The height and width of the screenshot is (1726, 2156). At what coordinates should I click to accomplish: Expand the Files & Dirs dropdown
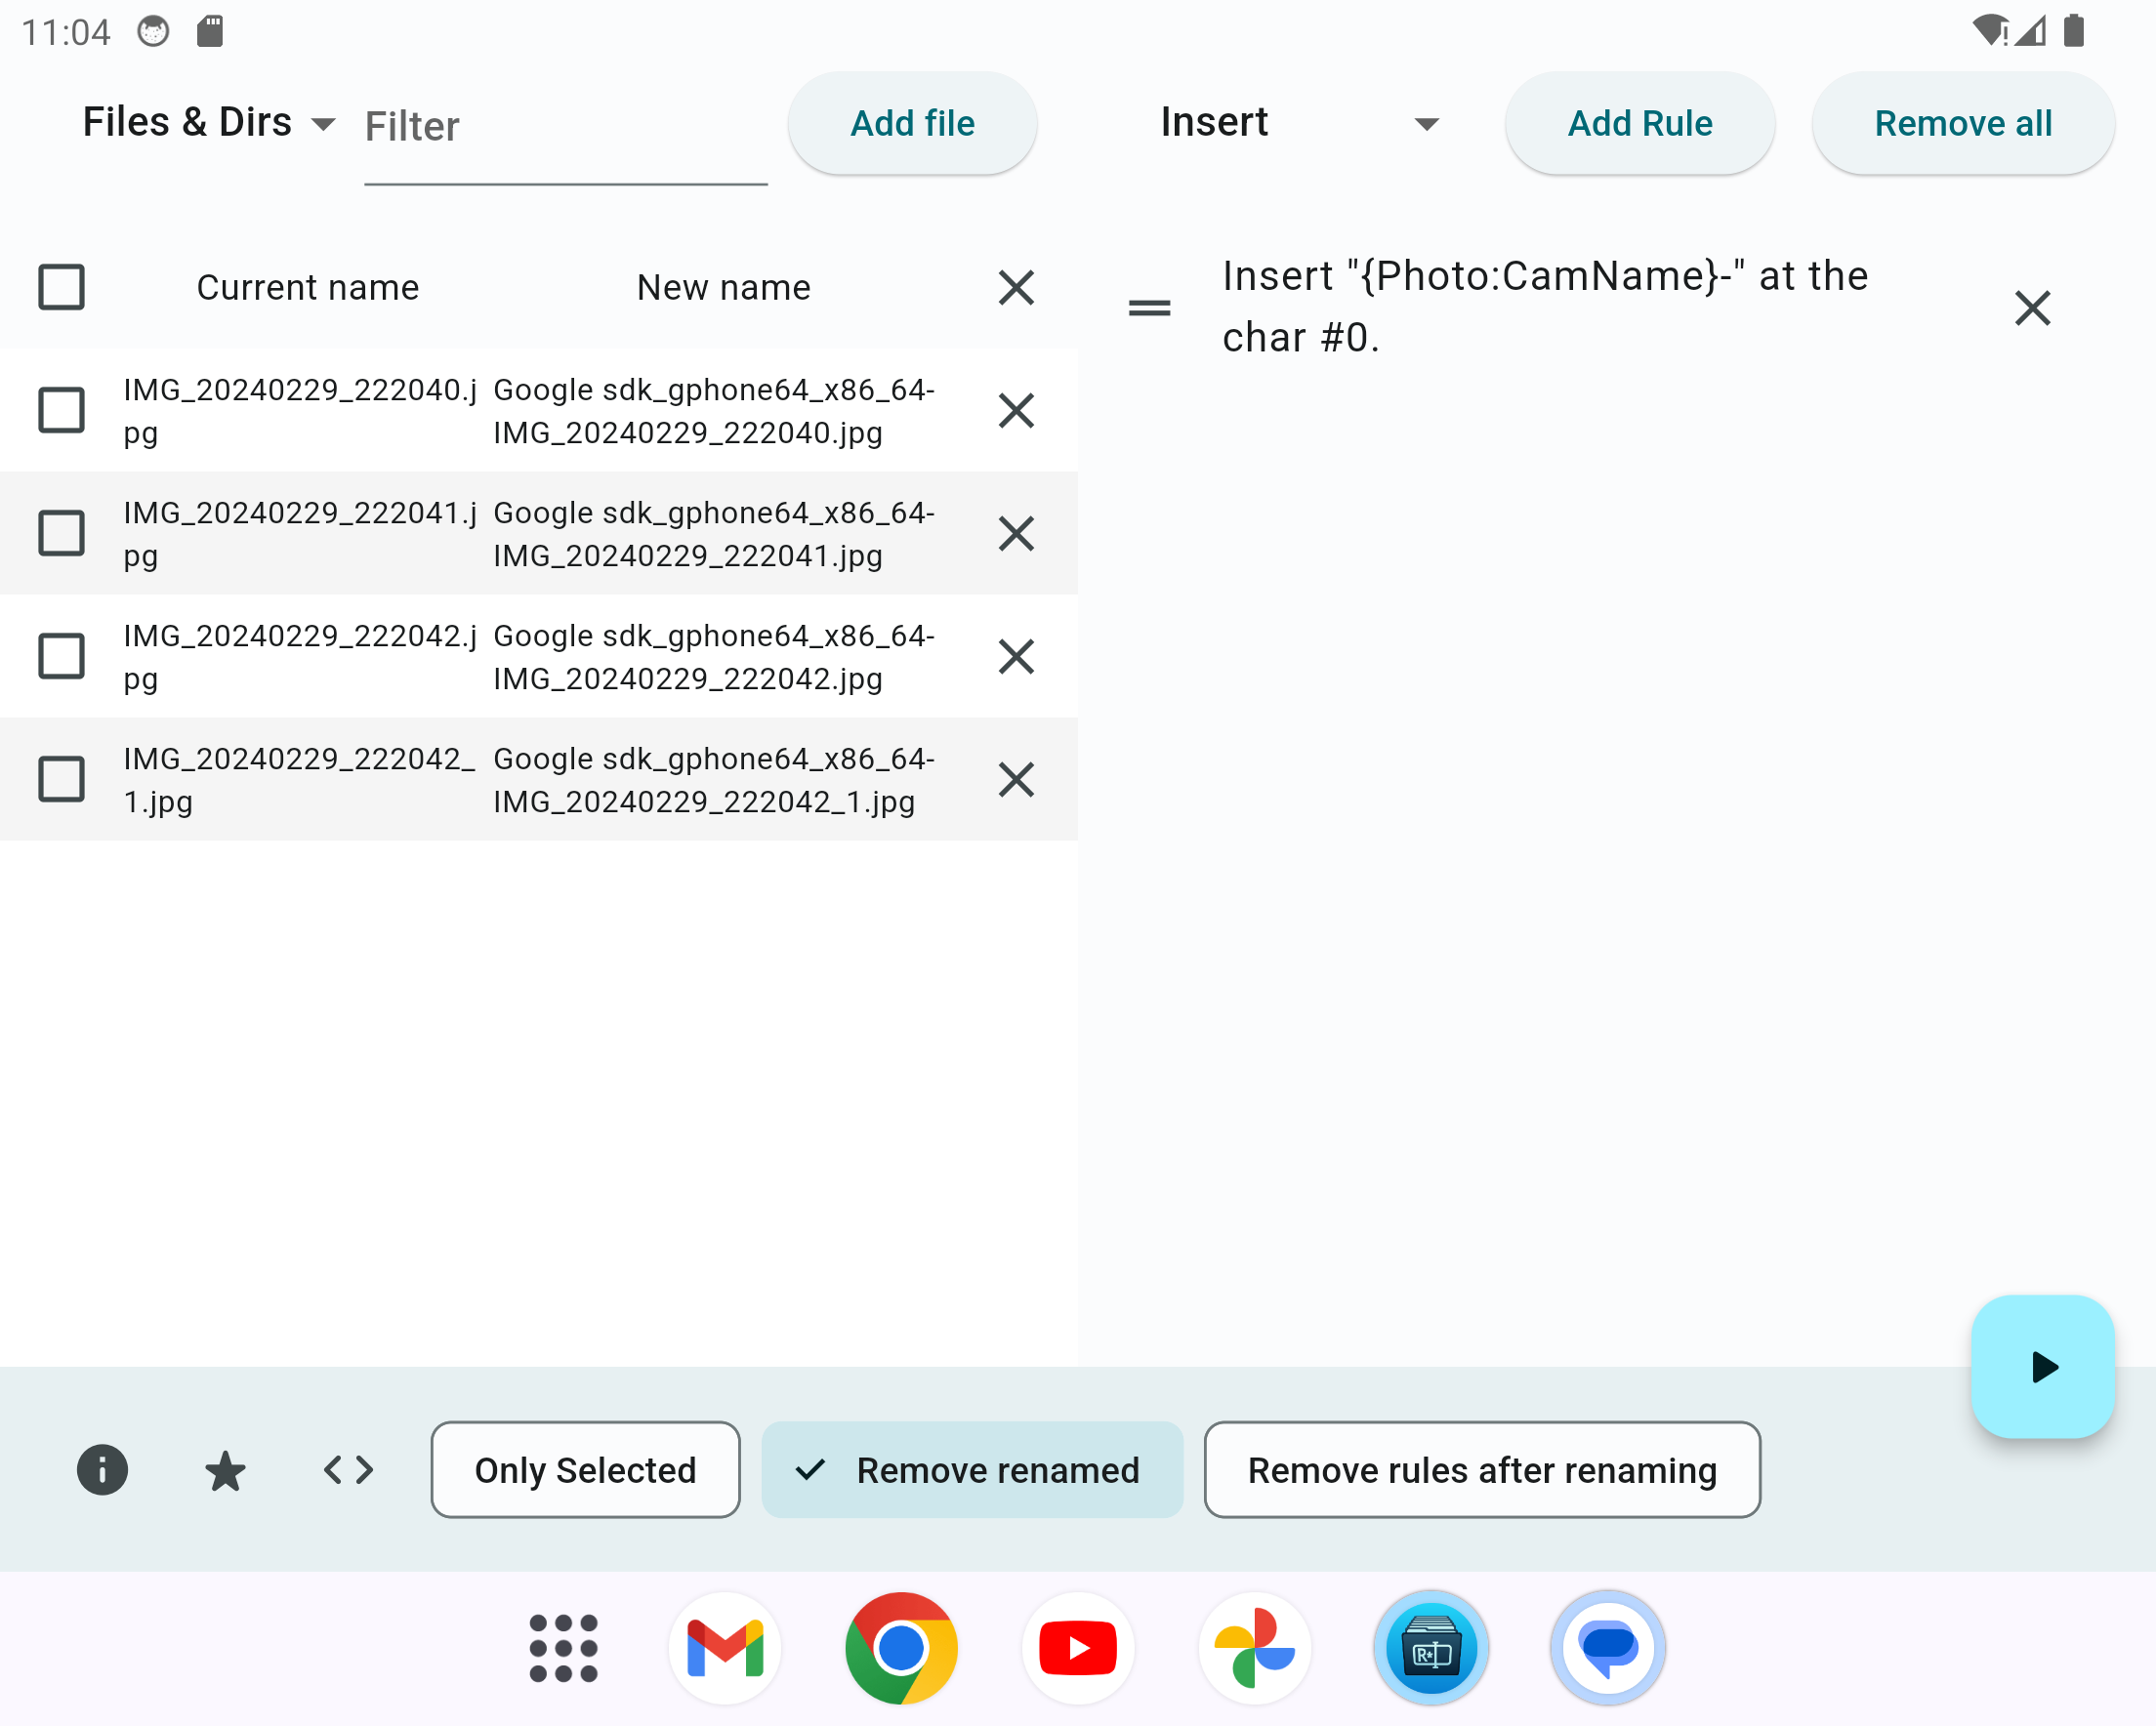tap(208, 122)
